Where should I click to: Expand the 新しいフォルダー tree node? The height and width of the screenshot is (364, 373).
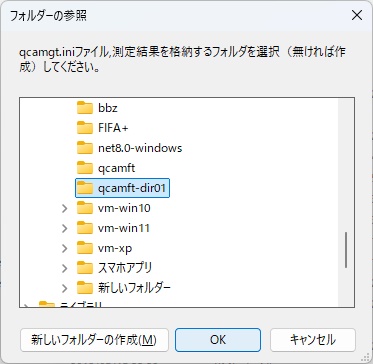point(64,288)
